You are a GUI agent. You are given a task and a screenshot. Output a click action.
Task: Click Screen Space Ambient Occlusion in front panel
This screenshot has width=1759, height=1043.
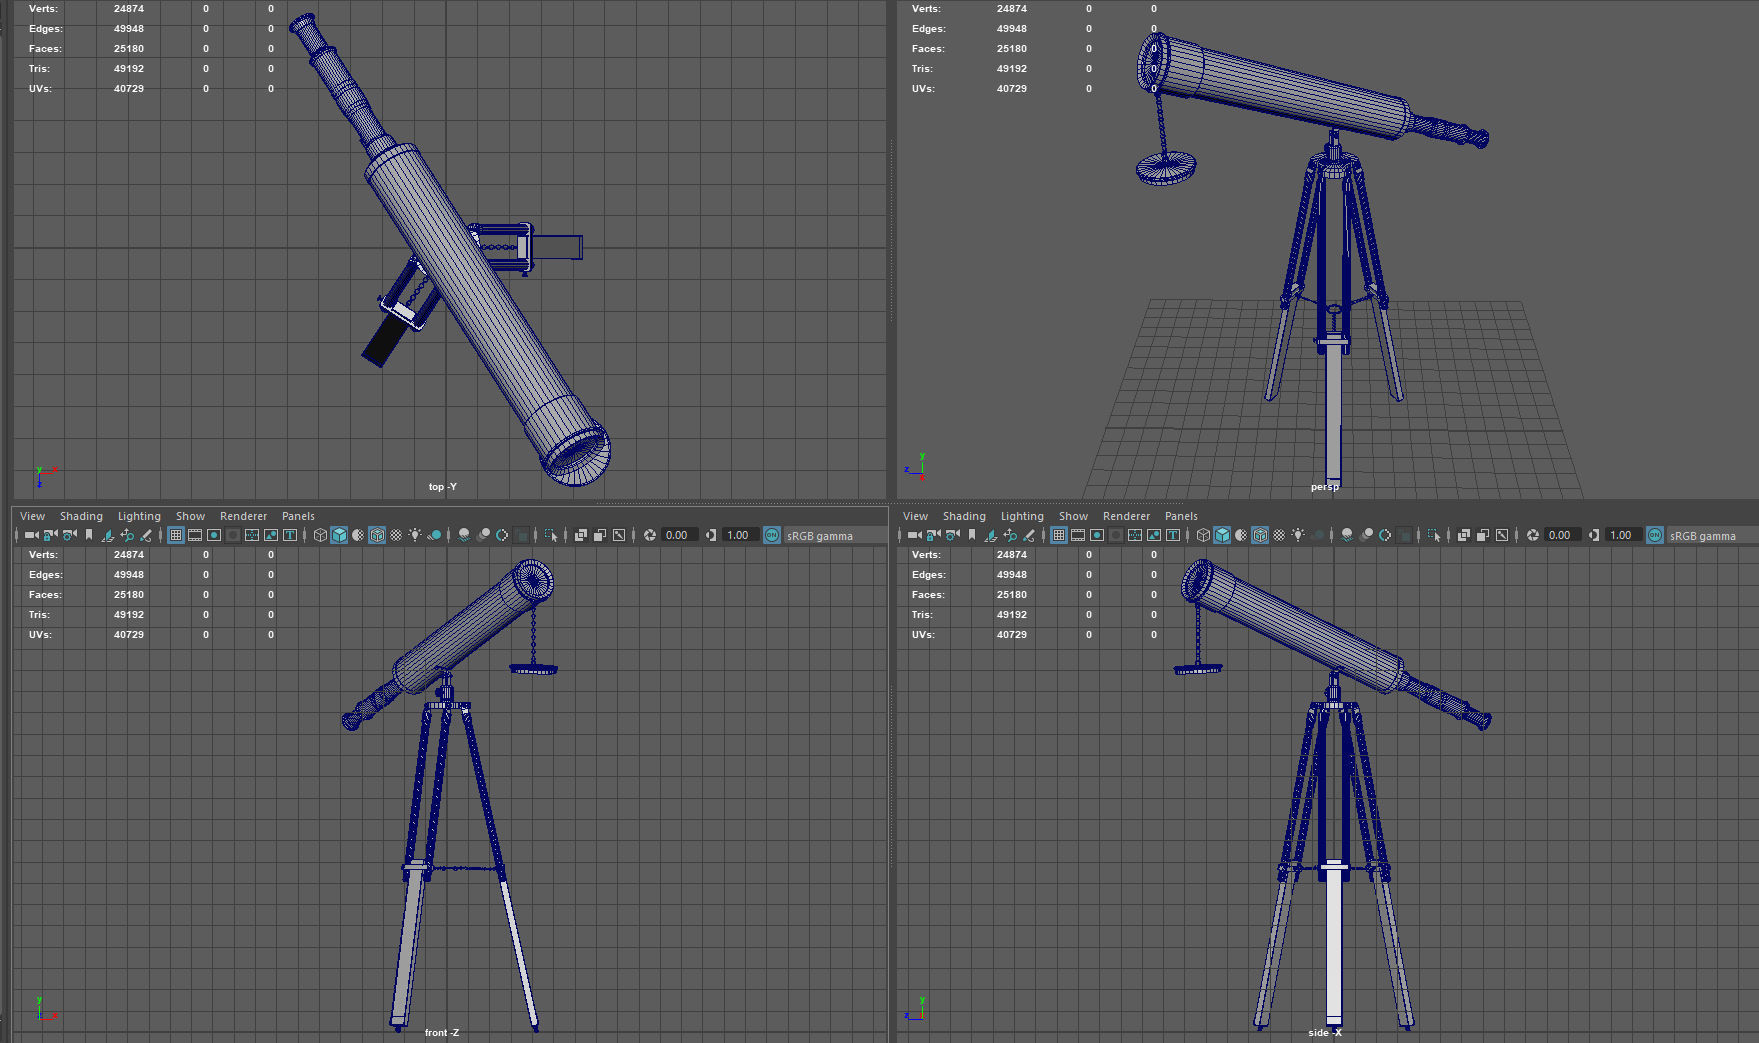[464, 535]
